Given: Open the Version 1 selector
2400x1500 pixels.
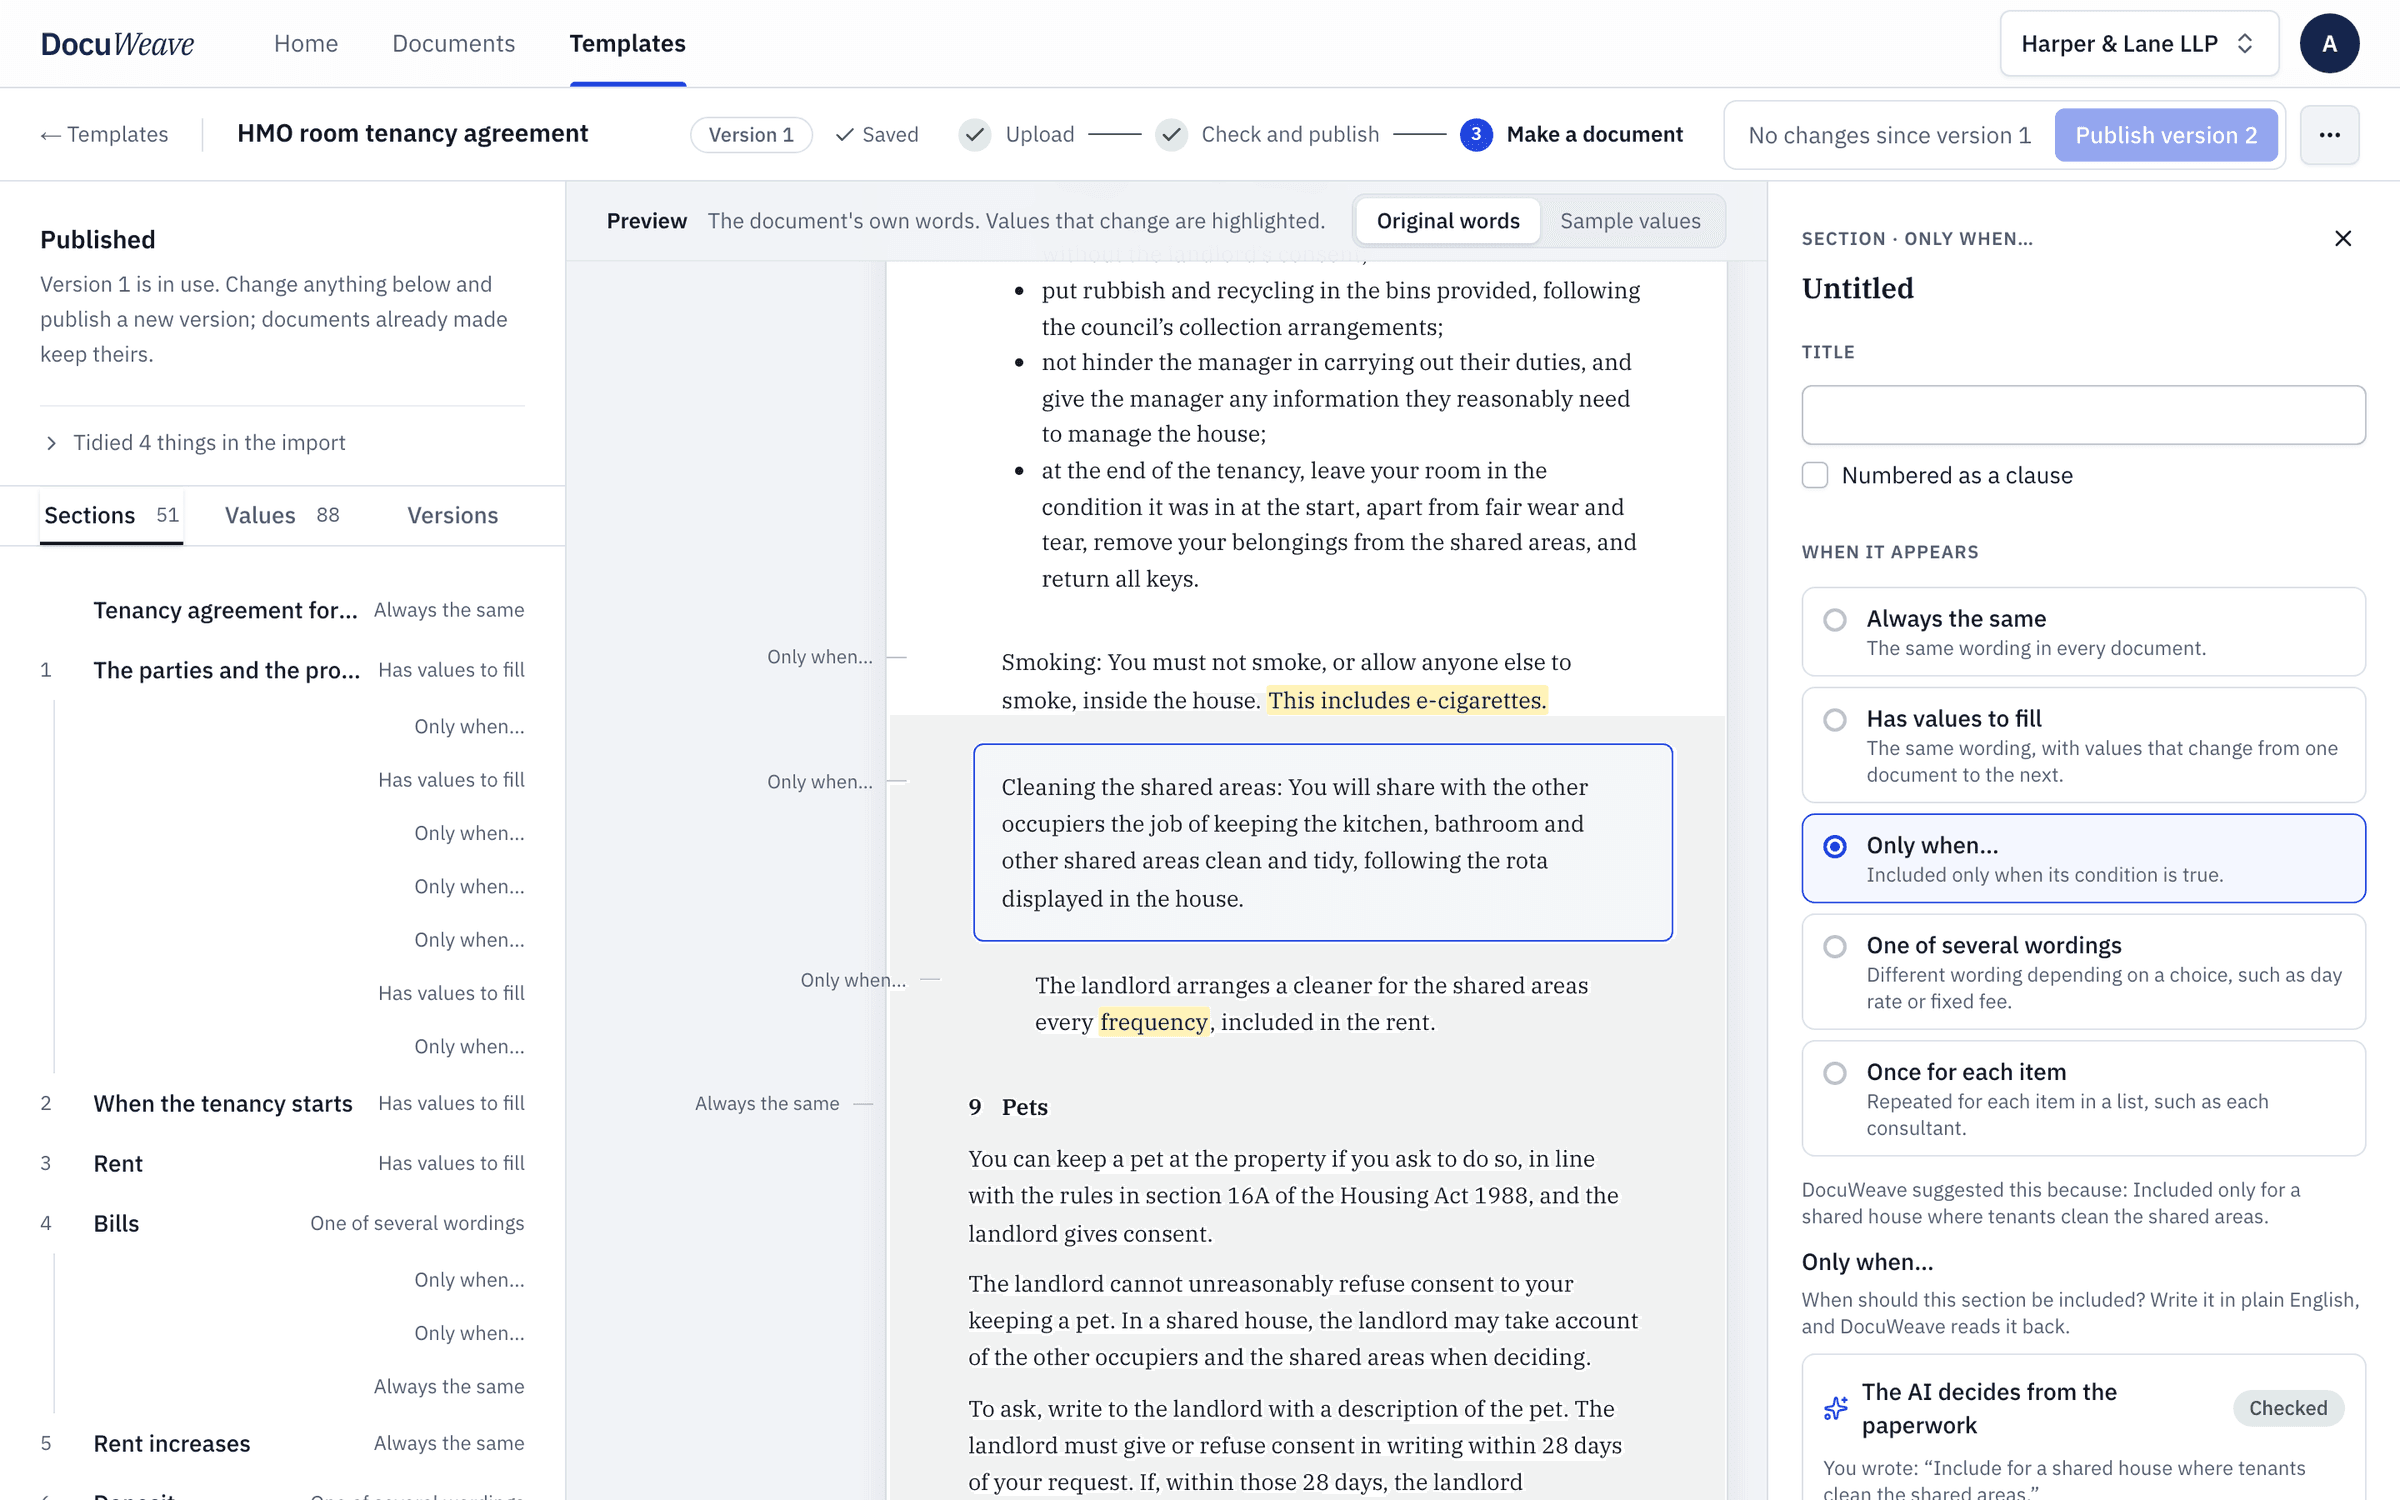Looking at the screenshot, I should [x=751, y=135].
